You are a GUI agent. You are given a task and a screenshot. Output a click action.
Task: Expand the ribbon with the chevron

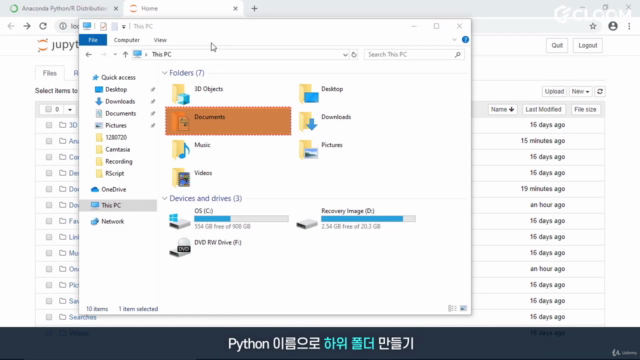(454, 40)
